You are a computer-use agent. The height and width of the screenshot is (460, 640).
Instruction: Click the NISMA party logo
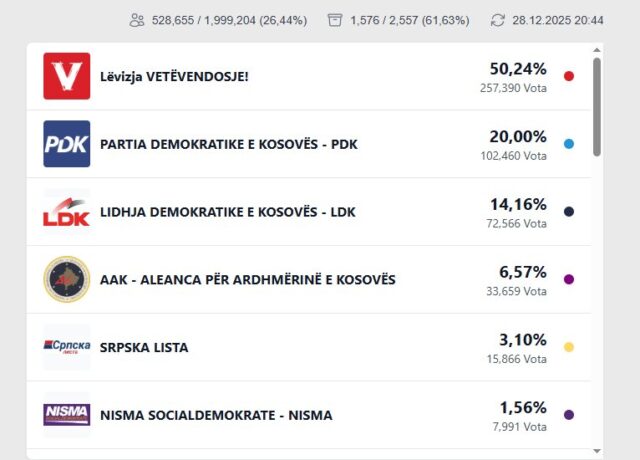point(67,414)
